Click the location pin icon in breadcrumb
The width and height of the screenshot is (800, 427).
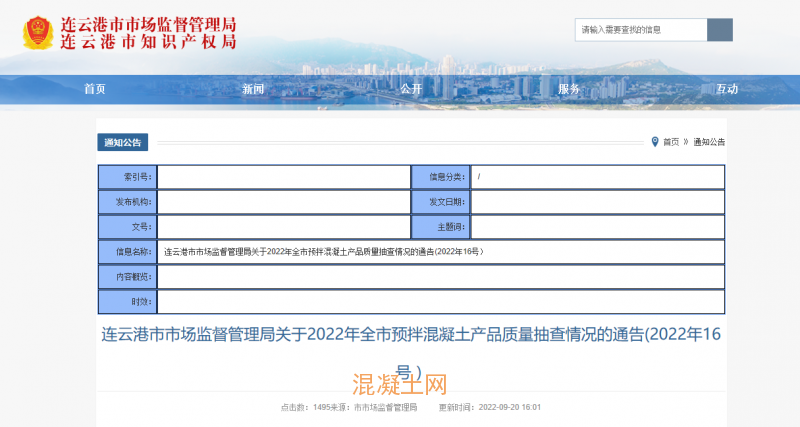click(654, 142)
